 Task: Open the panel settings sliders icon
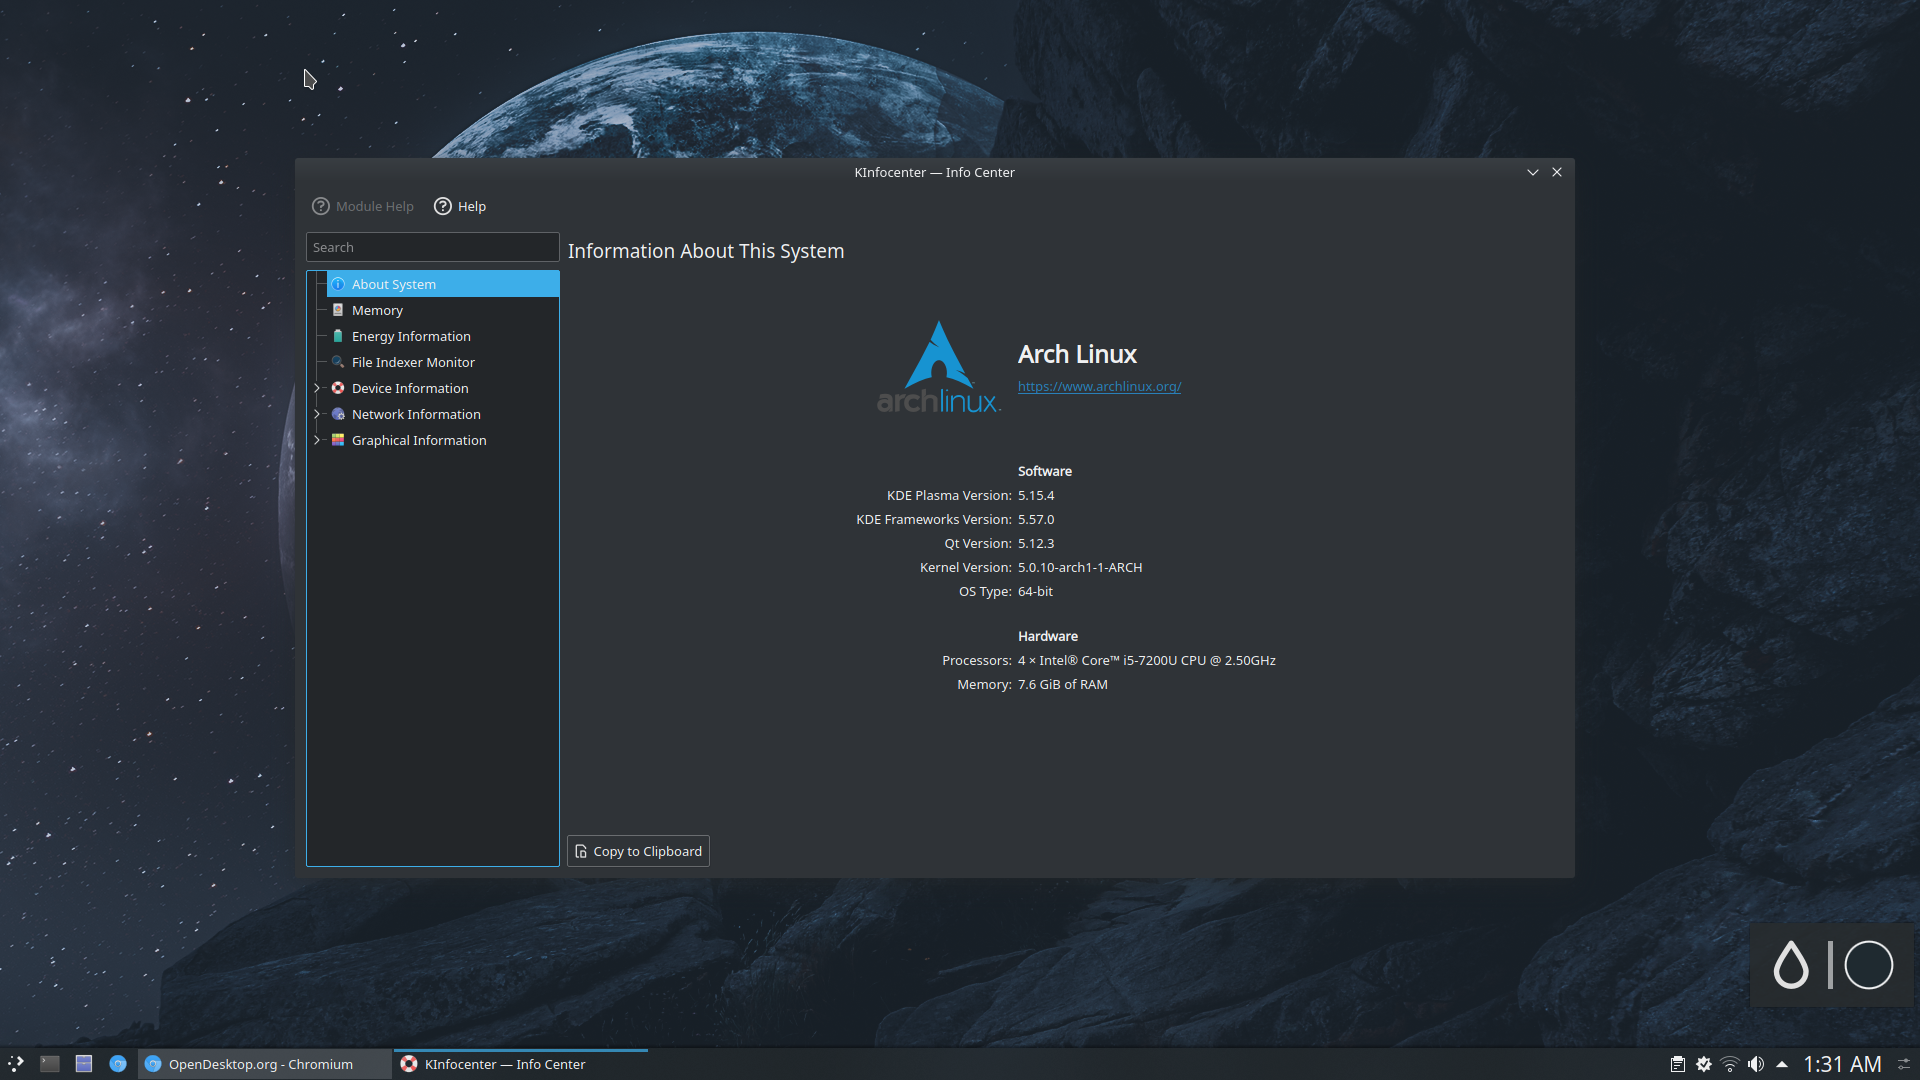(1904, 1064)
